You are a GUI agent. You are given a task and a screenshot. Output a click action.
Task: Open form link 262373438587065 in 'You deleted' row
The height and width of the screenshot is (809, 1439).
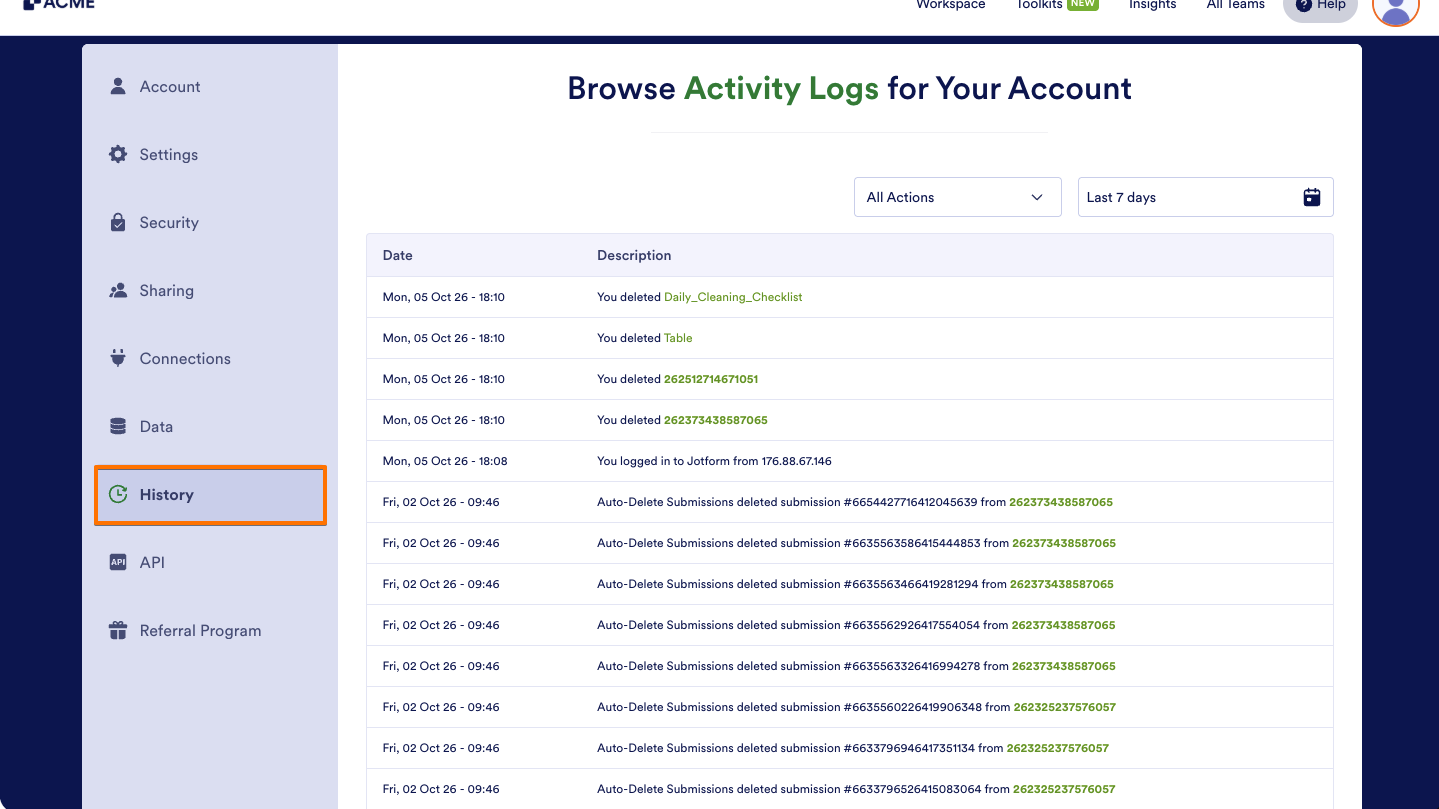click(716, 420)
